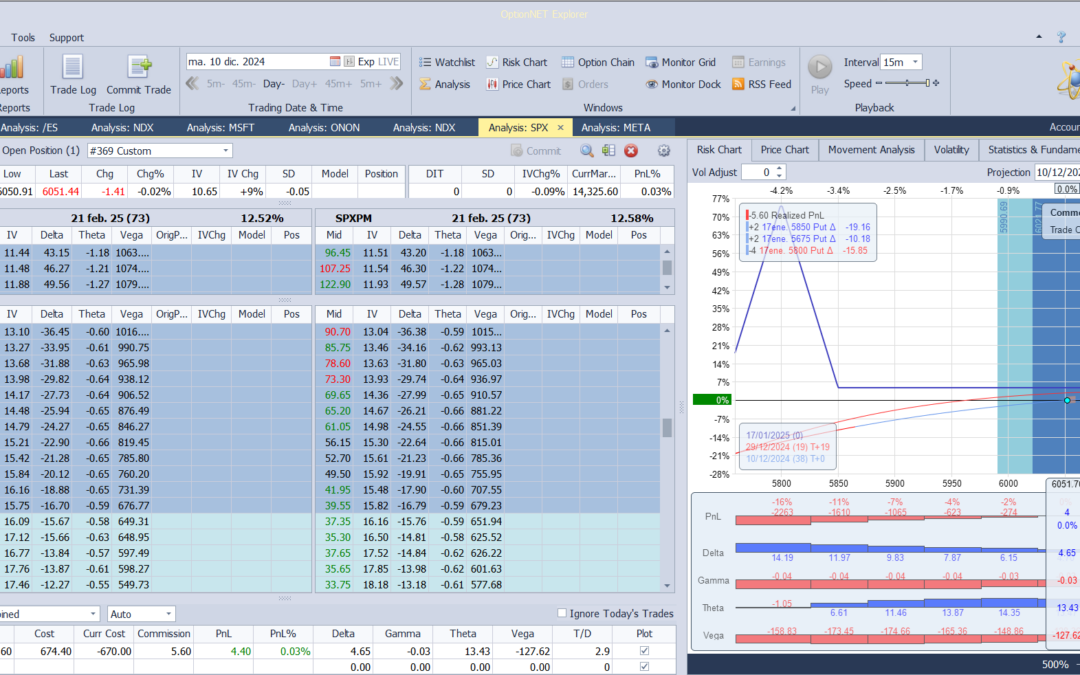Open the Support menu
This screenshot has width=1080, height=675.
[x=67, y=38]
